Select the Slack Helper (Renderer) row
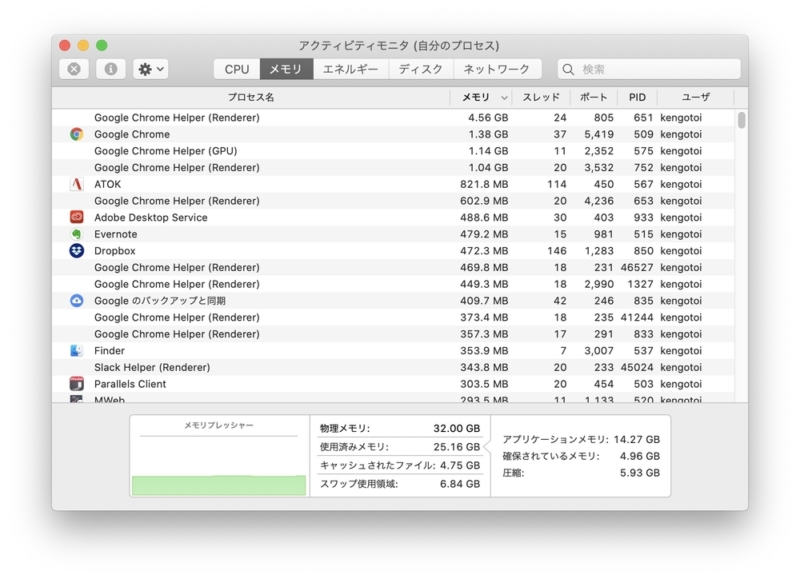 pyautogui.click(x=393, y=367)
